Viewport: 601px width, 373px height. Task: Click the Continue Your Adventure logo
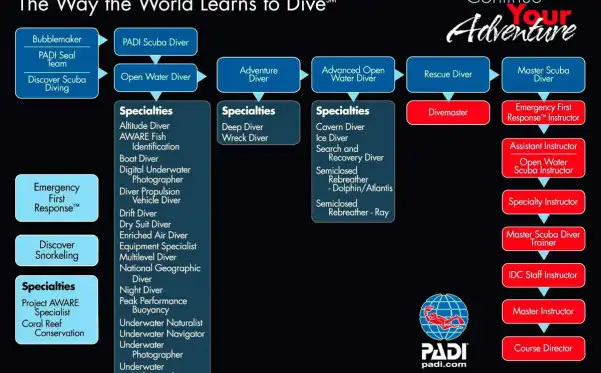click(512, 21)
